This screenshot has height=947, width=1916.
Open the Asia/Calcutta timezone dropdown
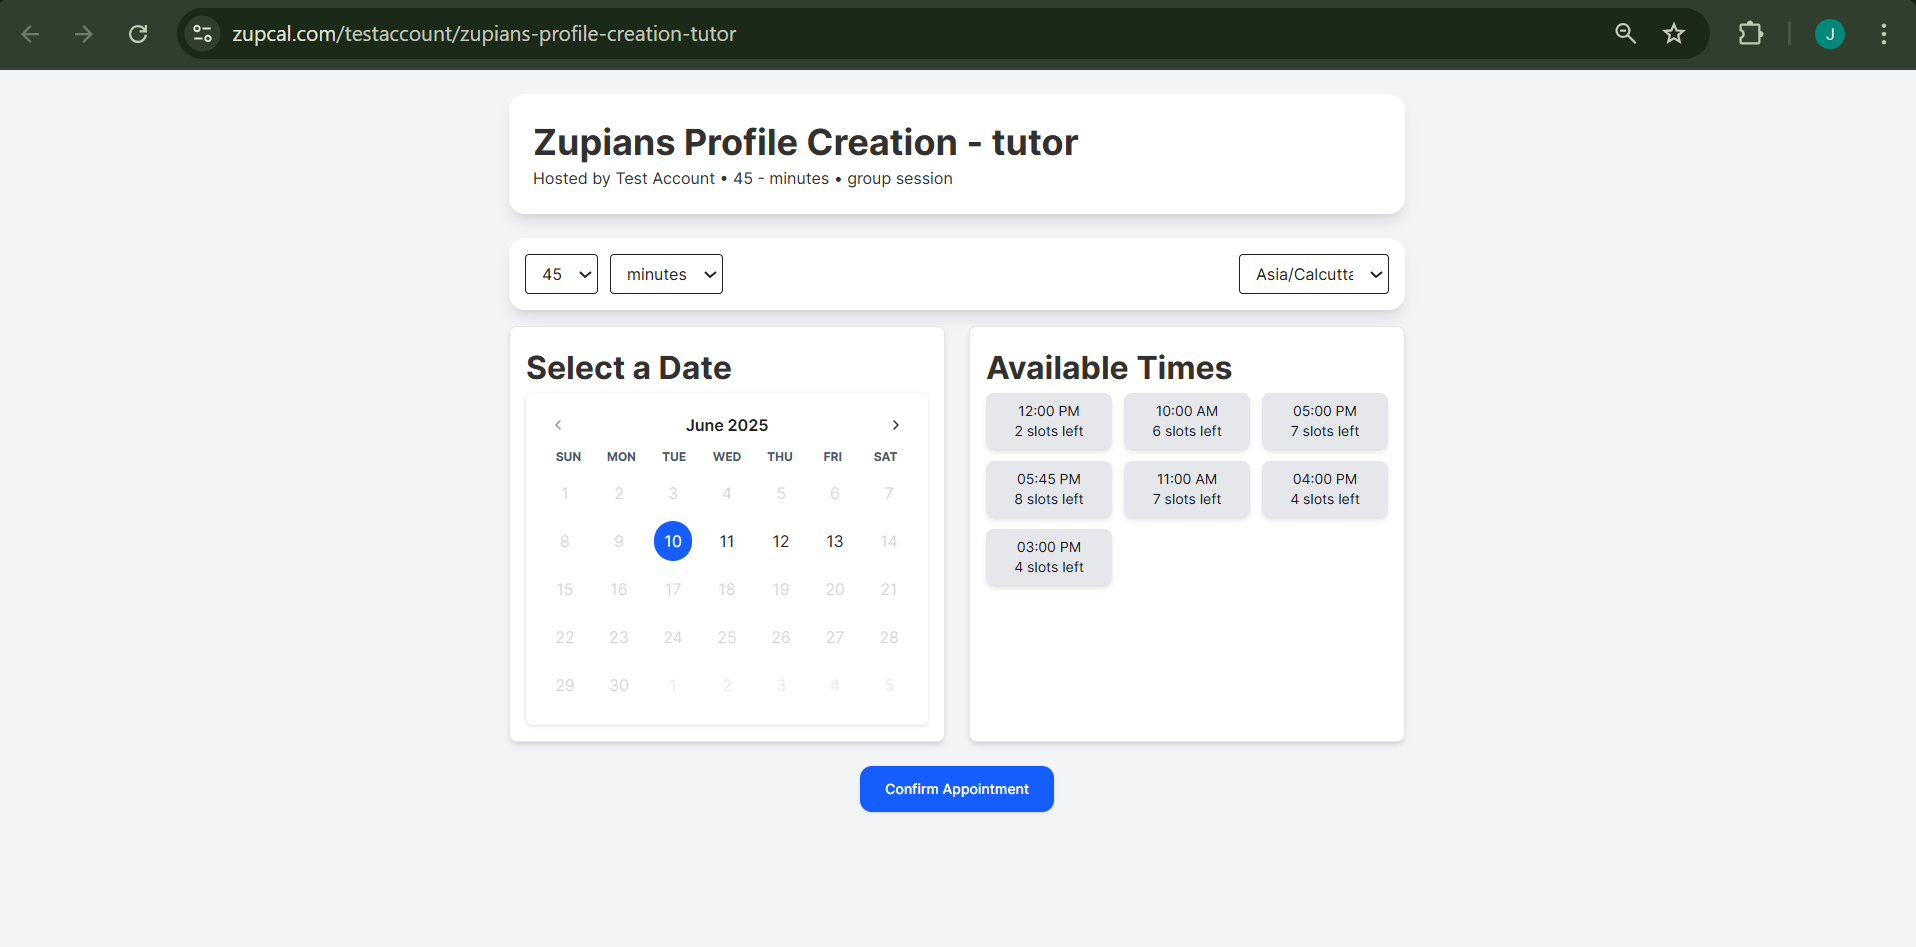(x=1313, y=273)
